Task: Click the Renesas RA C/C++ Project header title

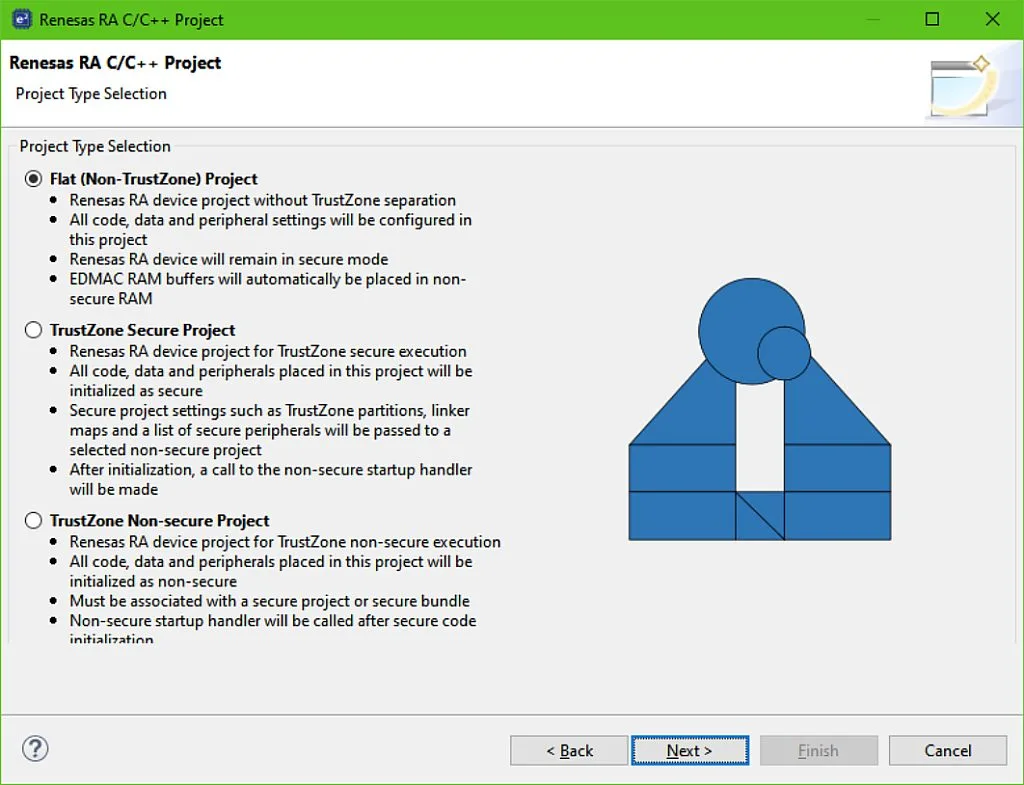Action: 115,62
